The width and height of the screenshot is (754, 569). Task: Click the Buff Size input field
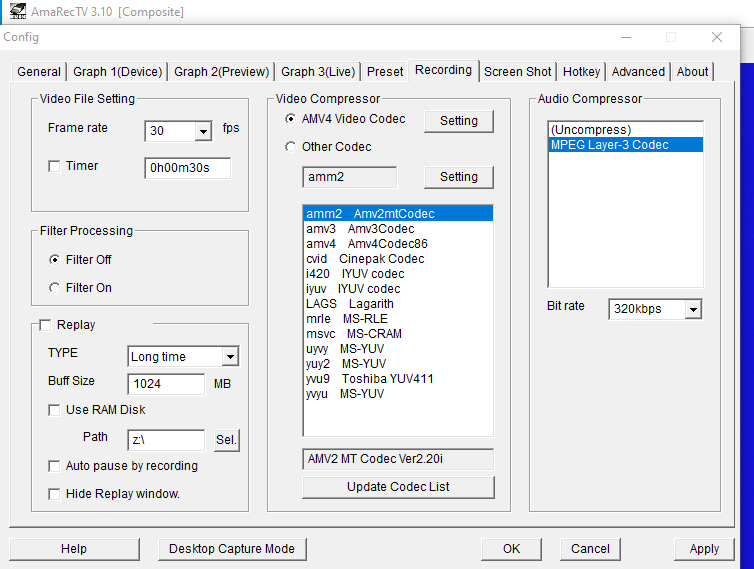tap(166, 384)
